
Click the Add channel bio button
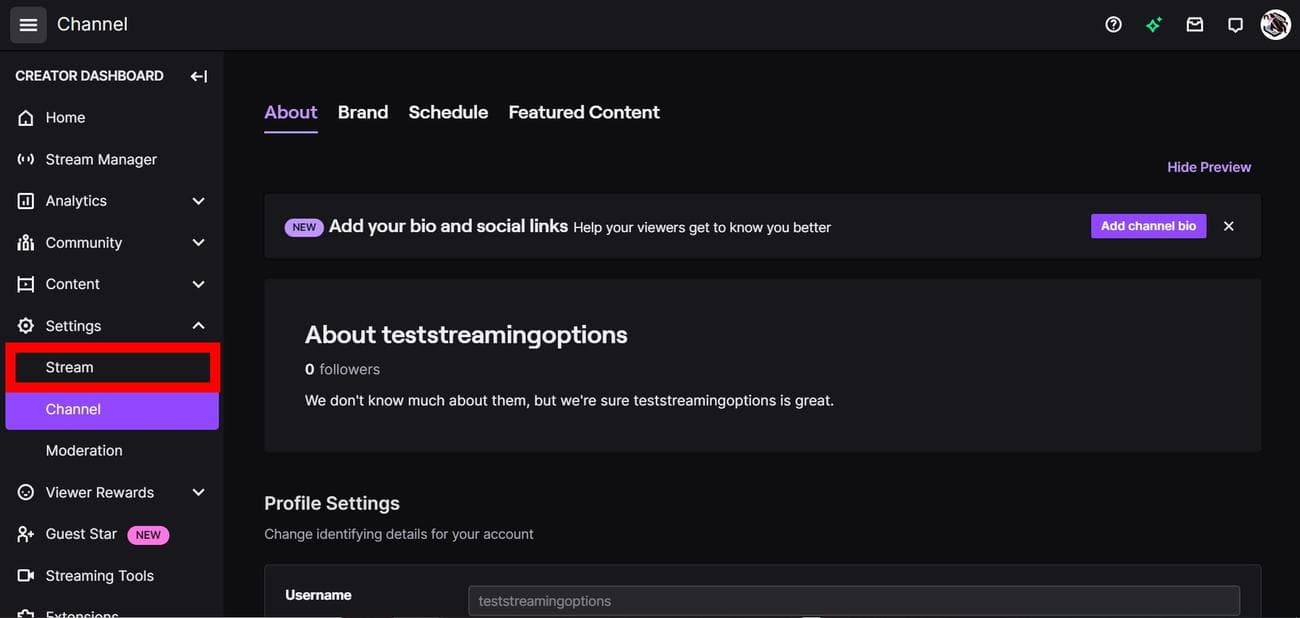1148,226
